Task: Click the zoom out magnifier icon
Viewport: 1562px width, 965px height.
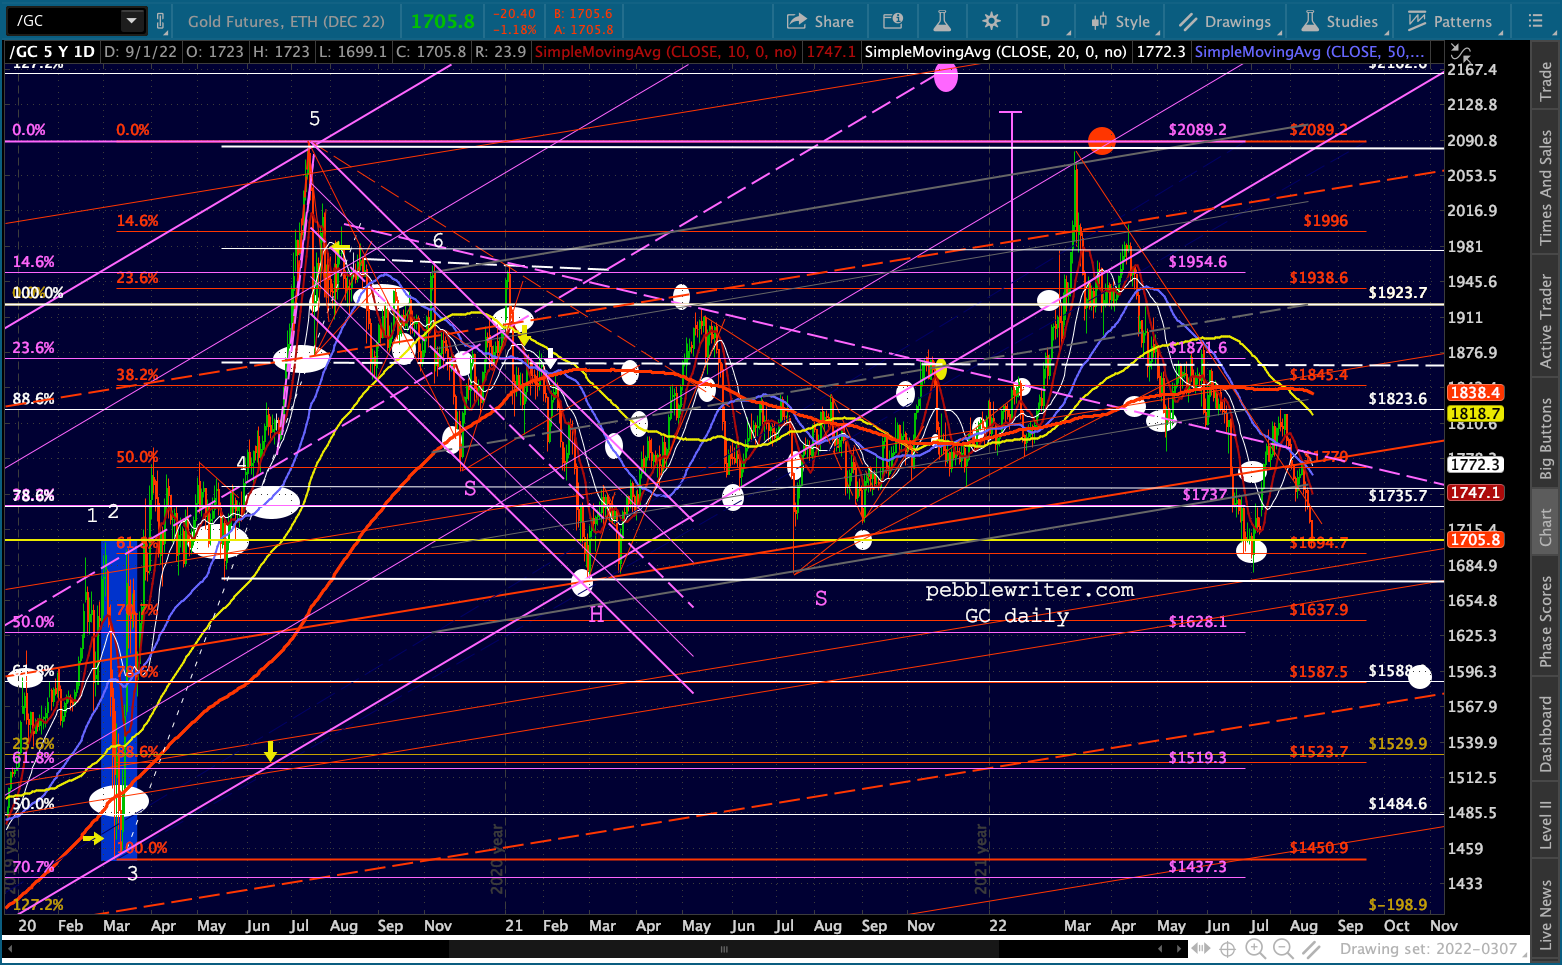Action: [x=1283, y=949]
